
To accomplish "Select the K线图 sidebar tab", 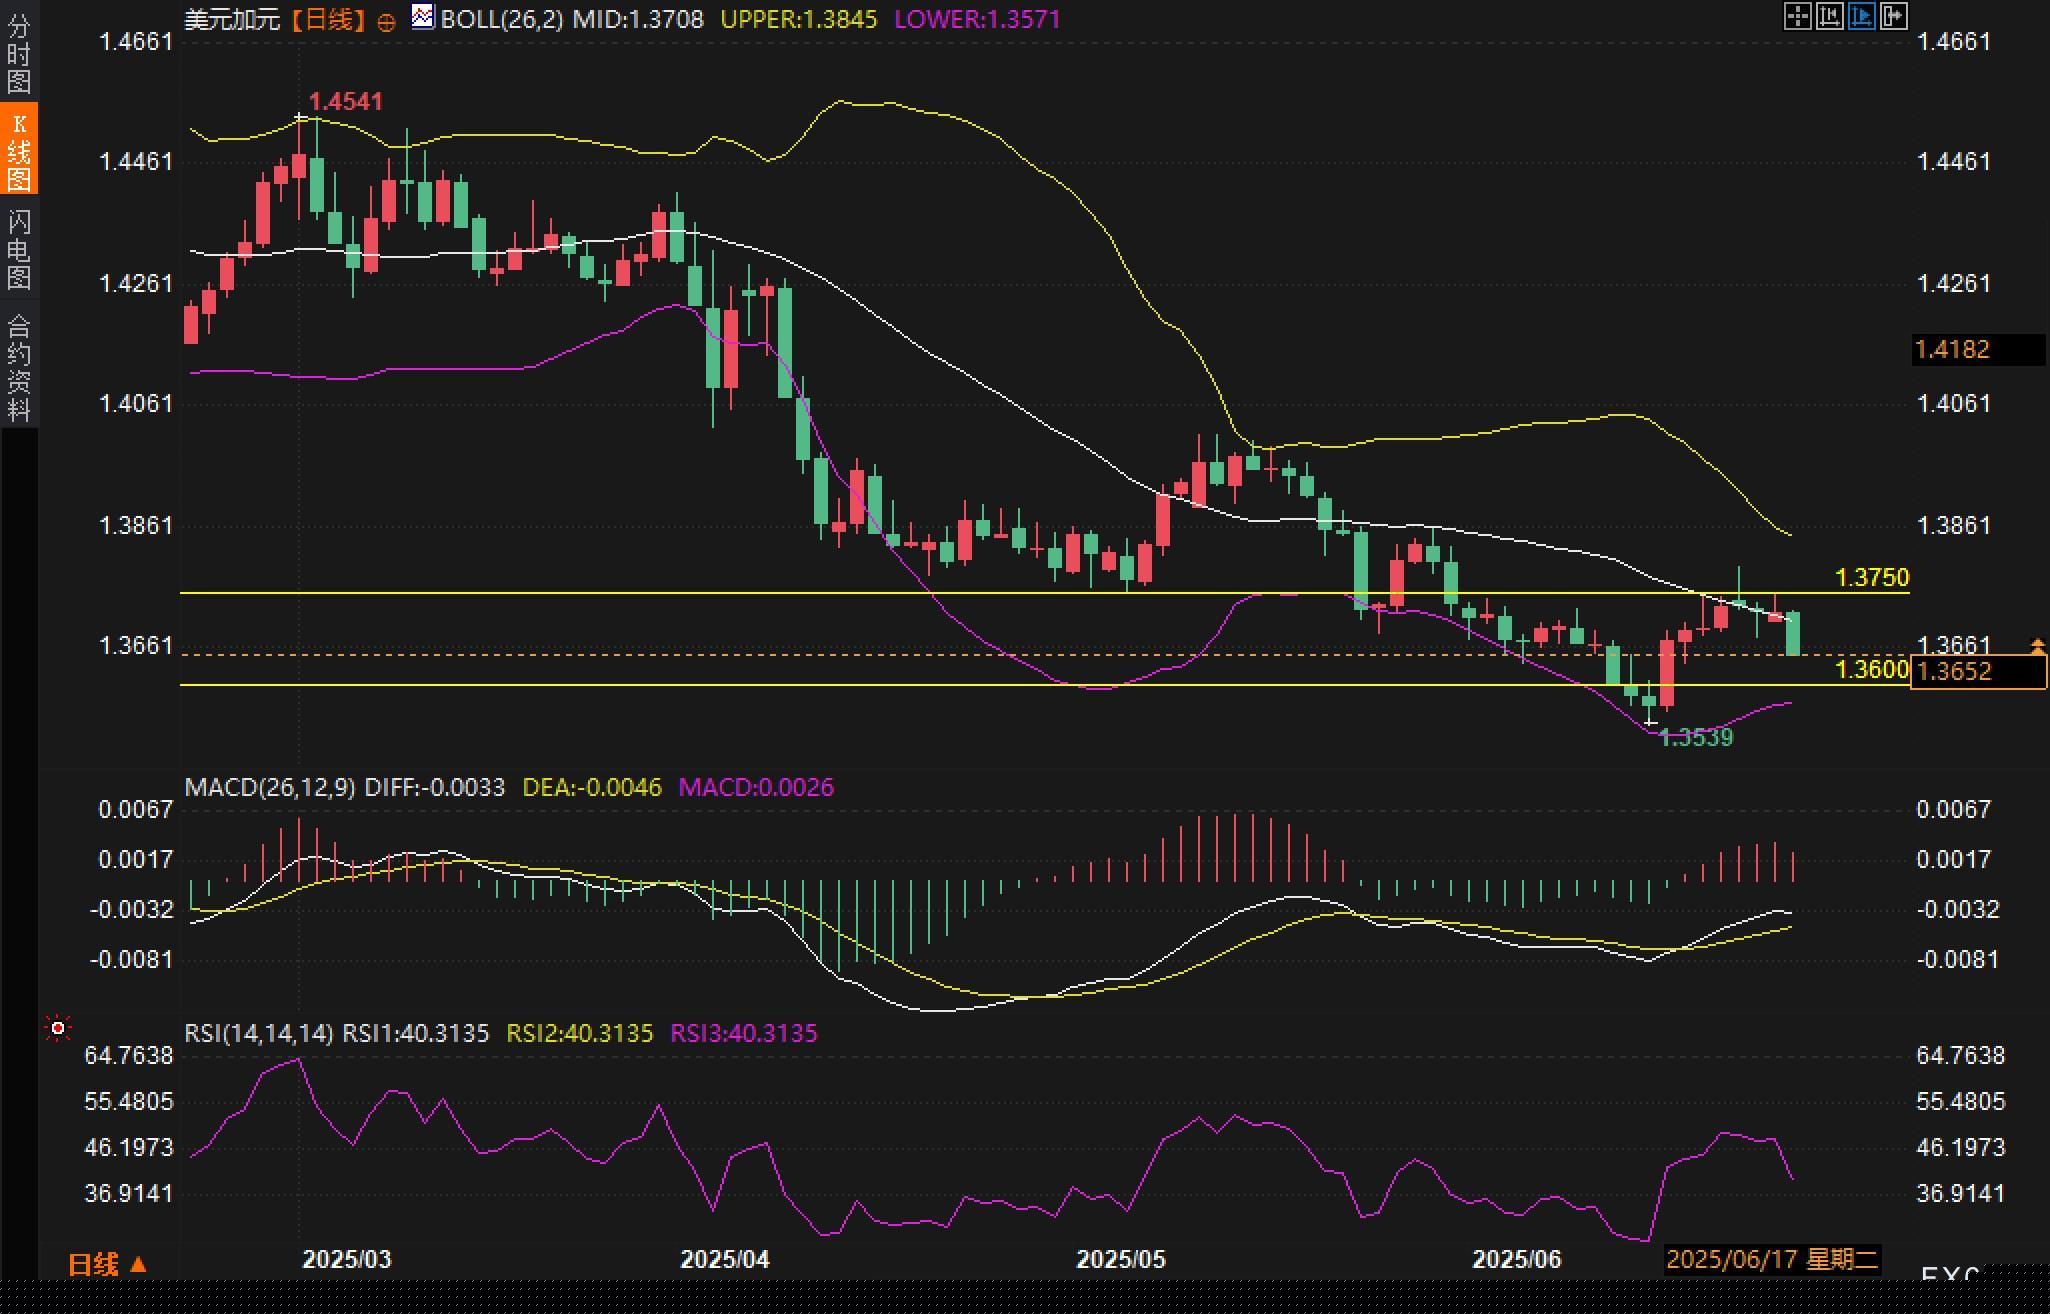I will click(19, 150).
